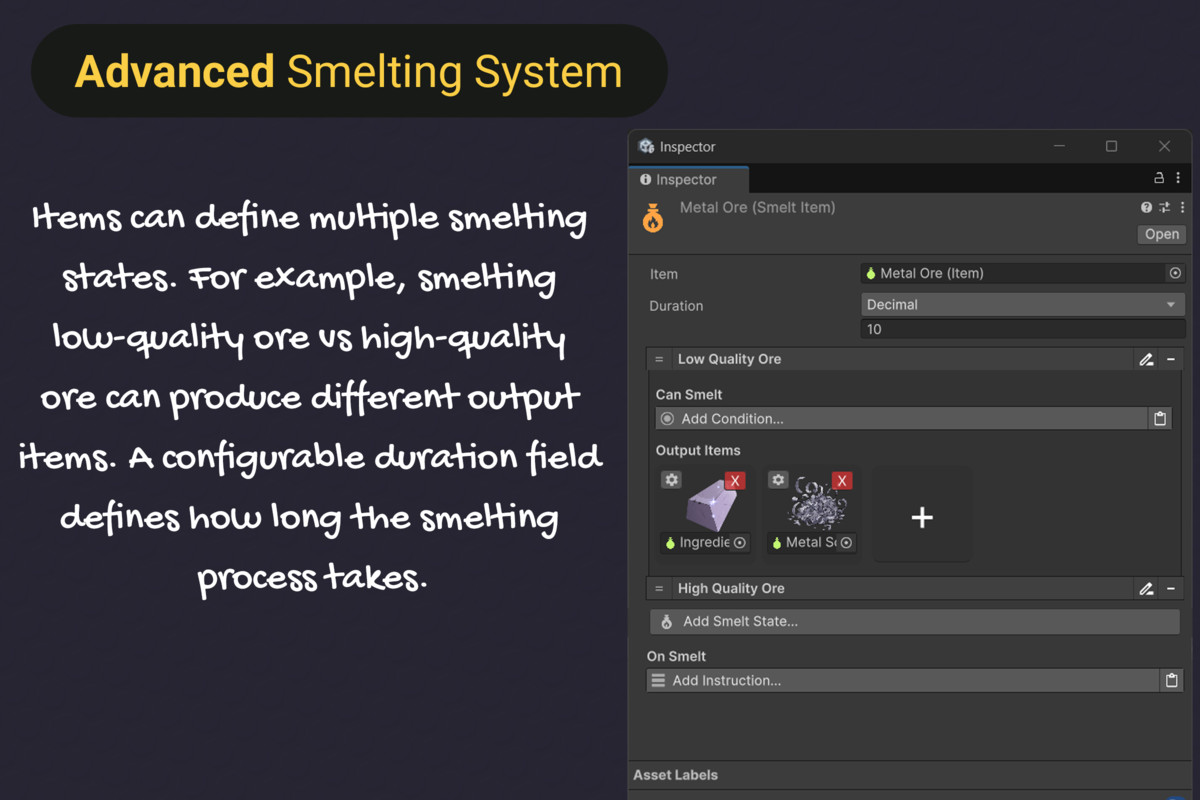Click the presets icon next to the help icon
Screen dimensions: 1200x800
click(x=1163, y=207)
